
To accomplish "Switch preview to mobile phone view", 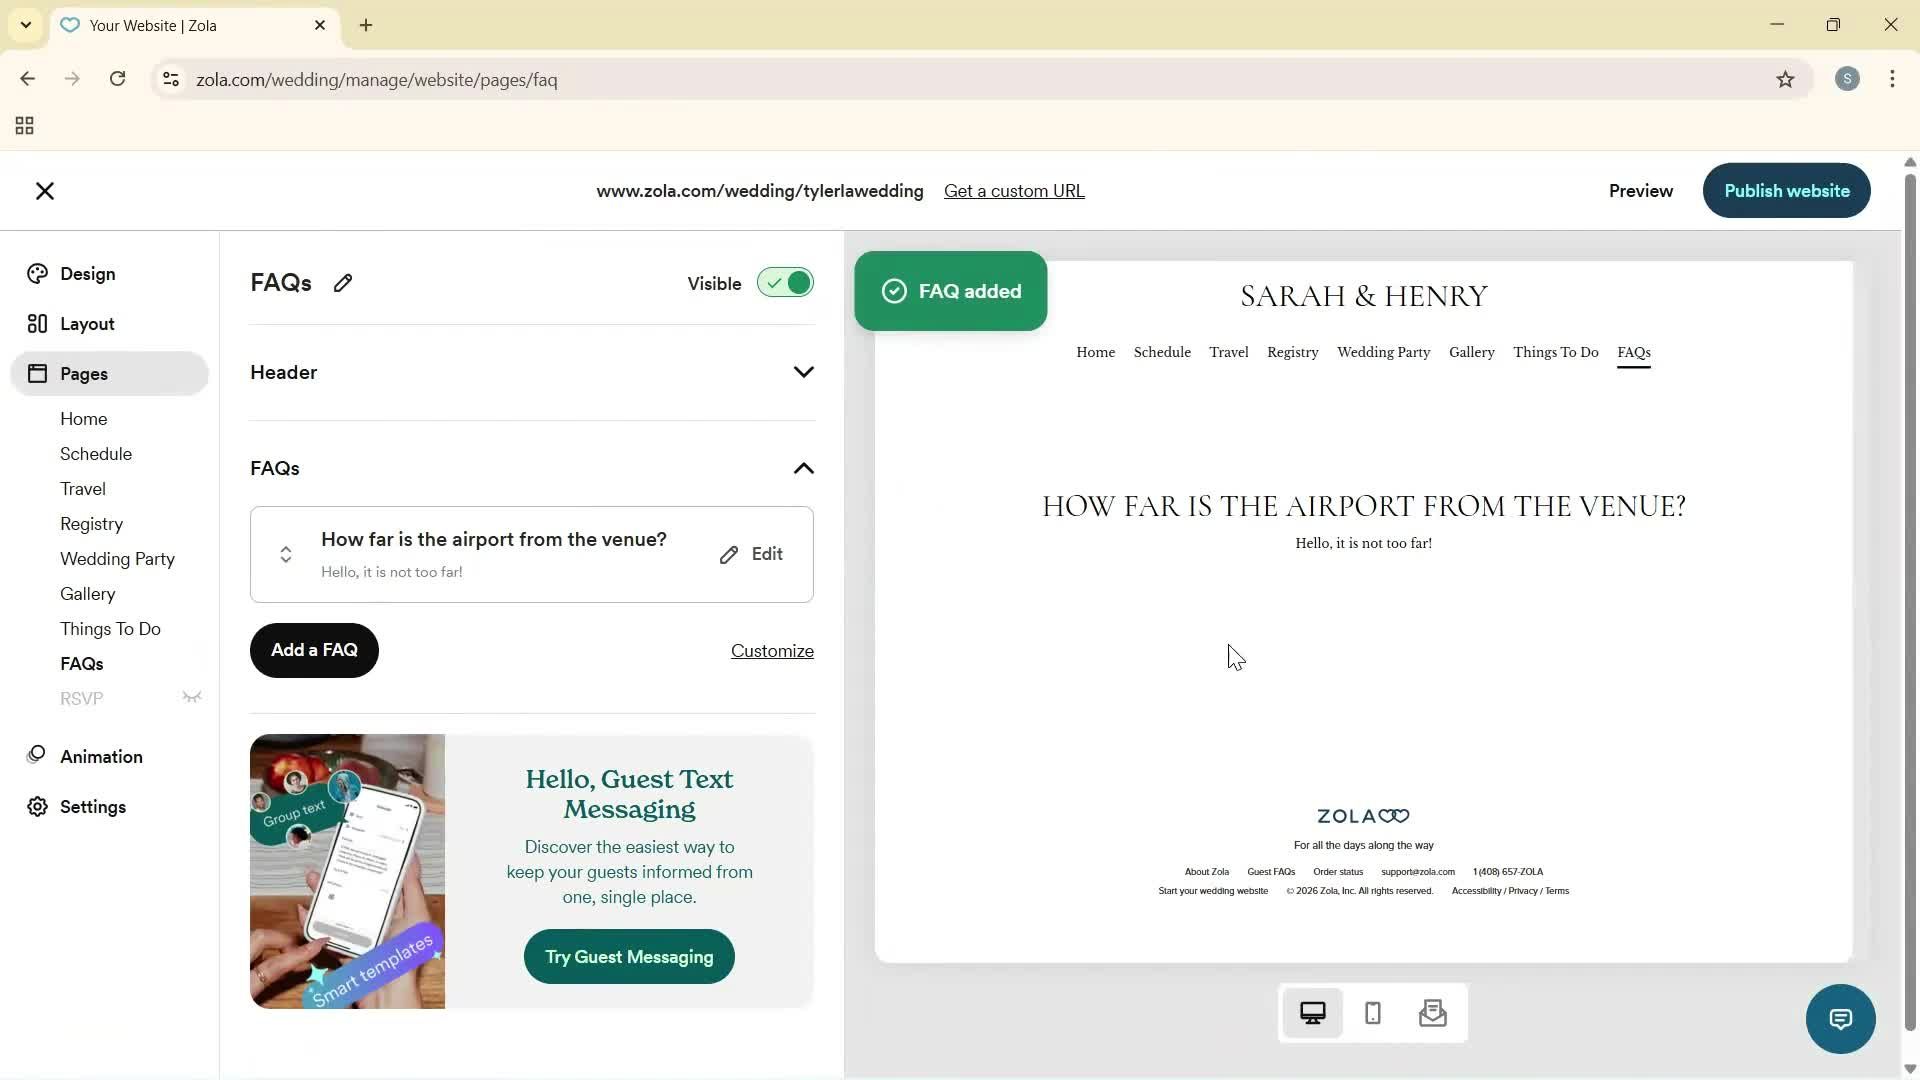I will point(1372,1013).
